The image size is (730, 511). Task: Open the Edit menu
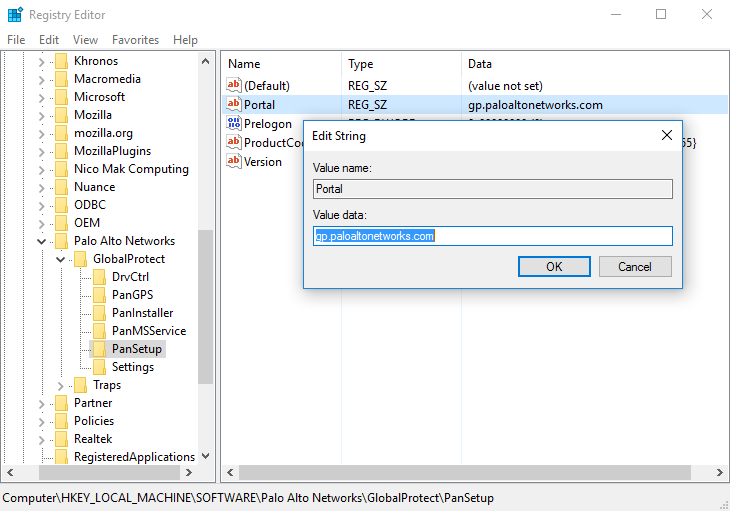coord(49,40)
